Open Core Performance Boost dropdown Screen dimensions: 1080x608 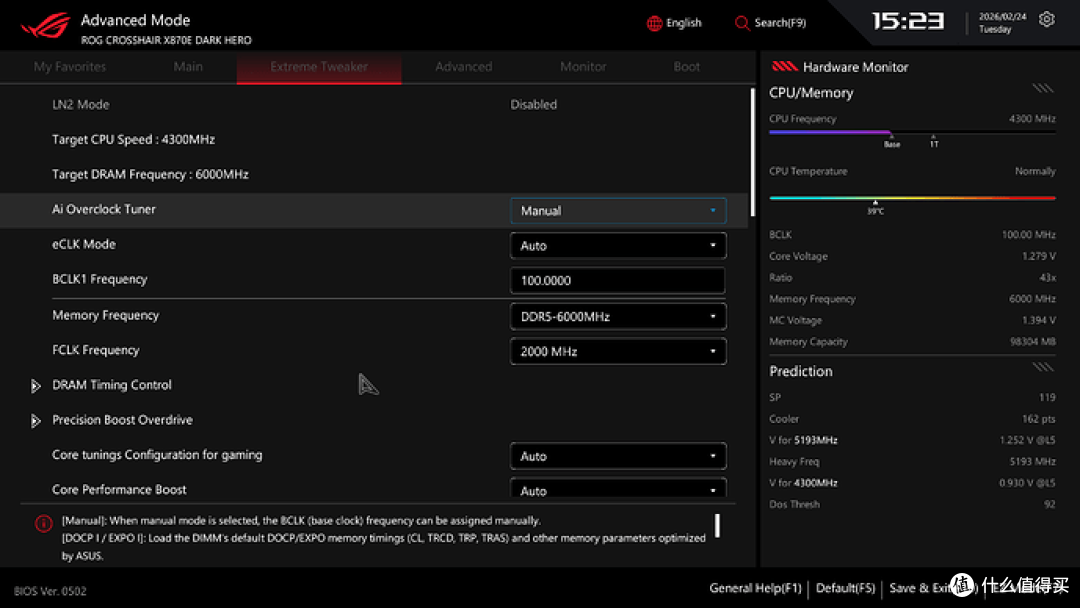tap(618, 489)
